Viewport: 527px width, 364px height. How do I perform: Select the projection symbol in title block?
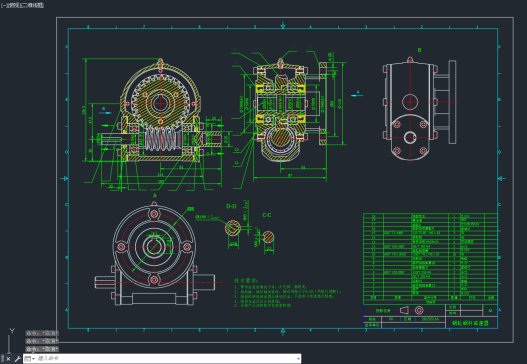pyautogui.click(x=412, y=310)
